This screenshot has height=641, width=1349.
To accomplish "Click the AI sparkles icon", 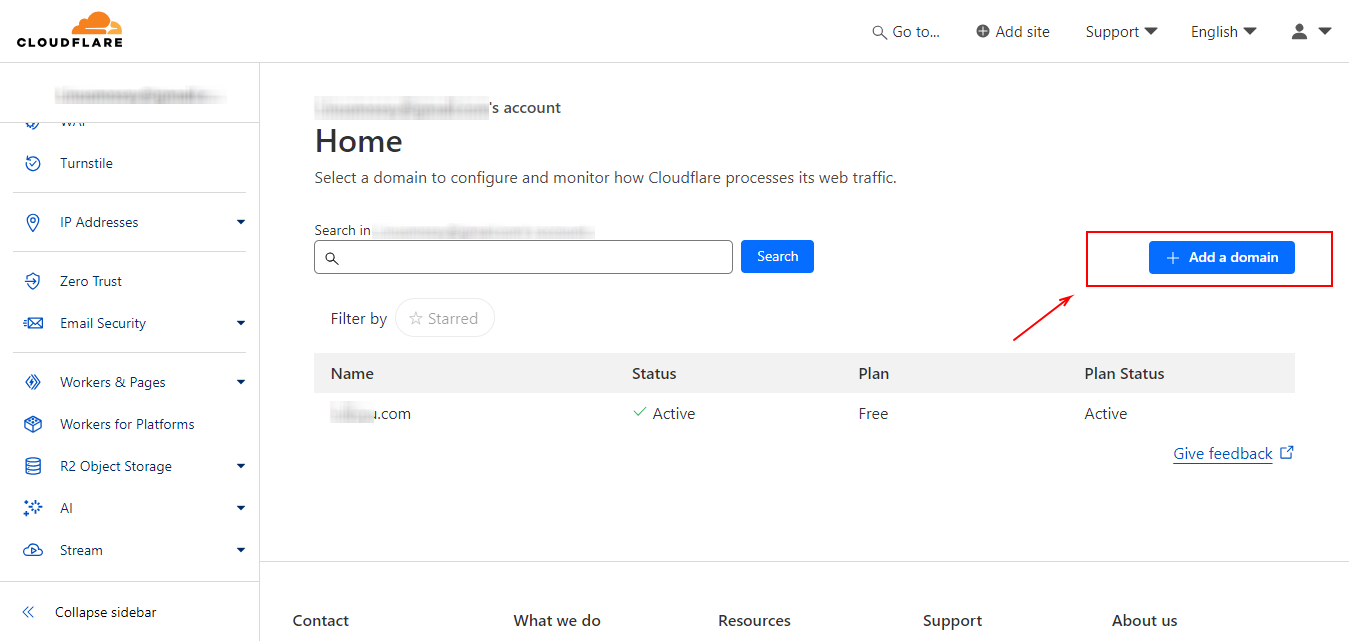I will click(33, 508).
